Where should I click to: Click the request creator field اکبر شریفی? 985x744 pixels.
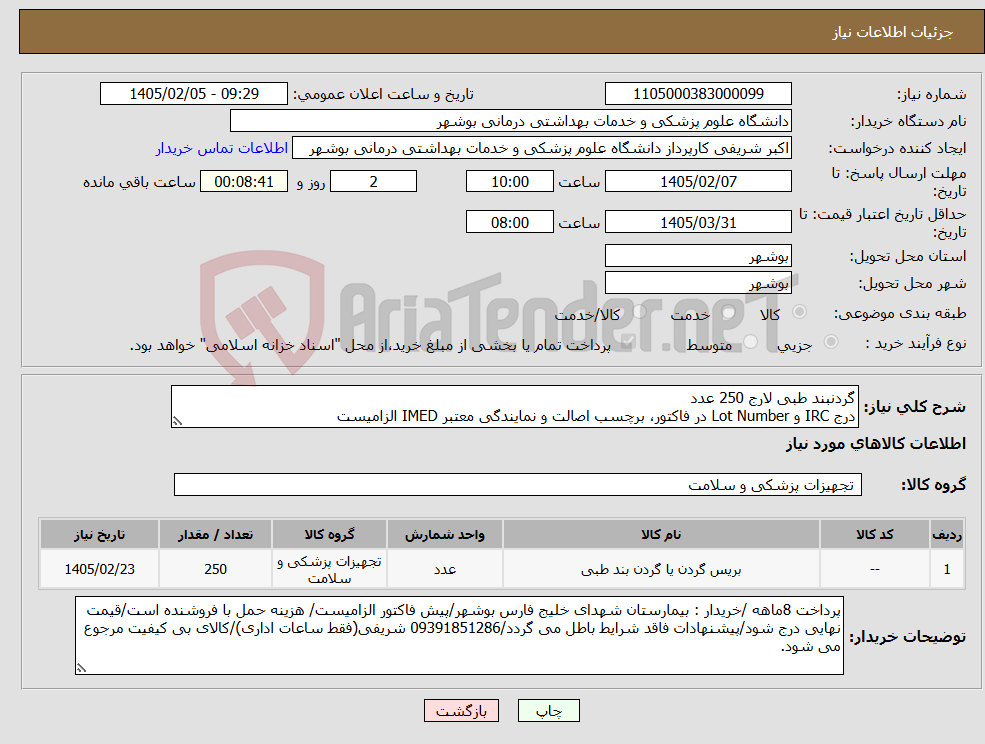point(541,148)
